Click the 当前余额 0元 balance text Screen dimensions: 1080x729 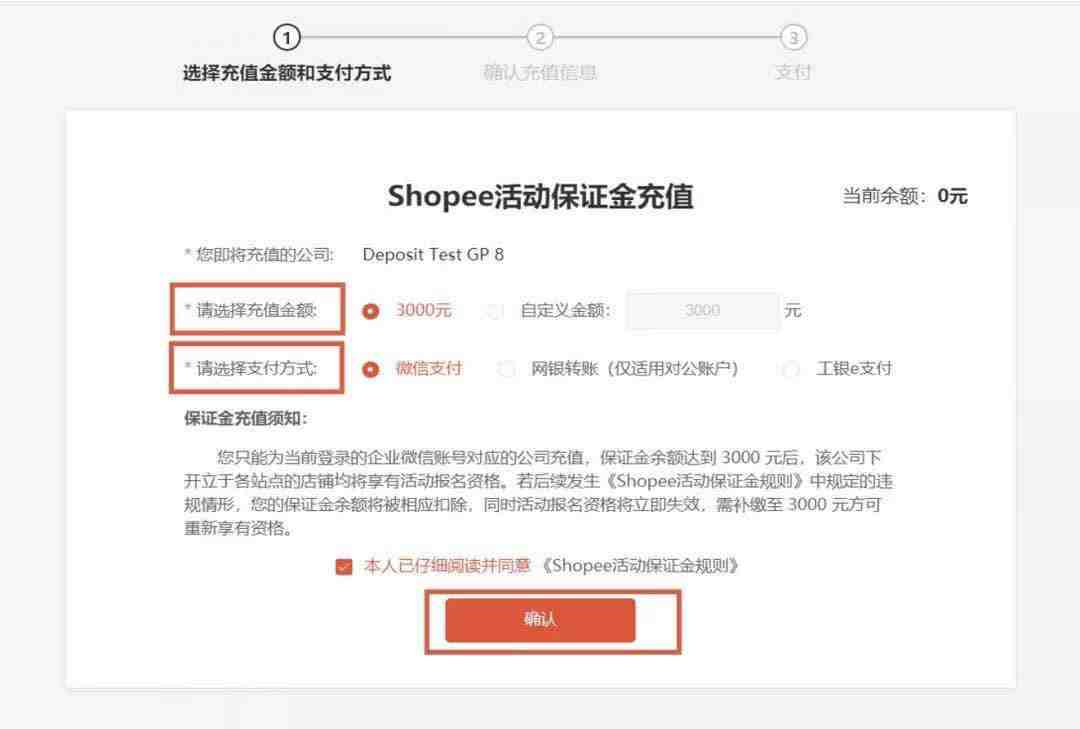(x=905, y=196)
